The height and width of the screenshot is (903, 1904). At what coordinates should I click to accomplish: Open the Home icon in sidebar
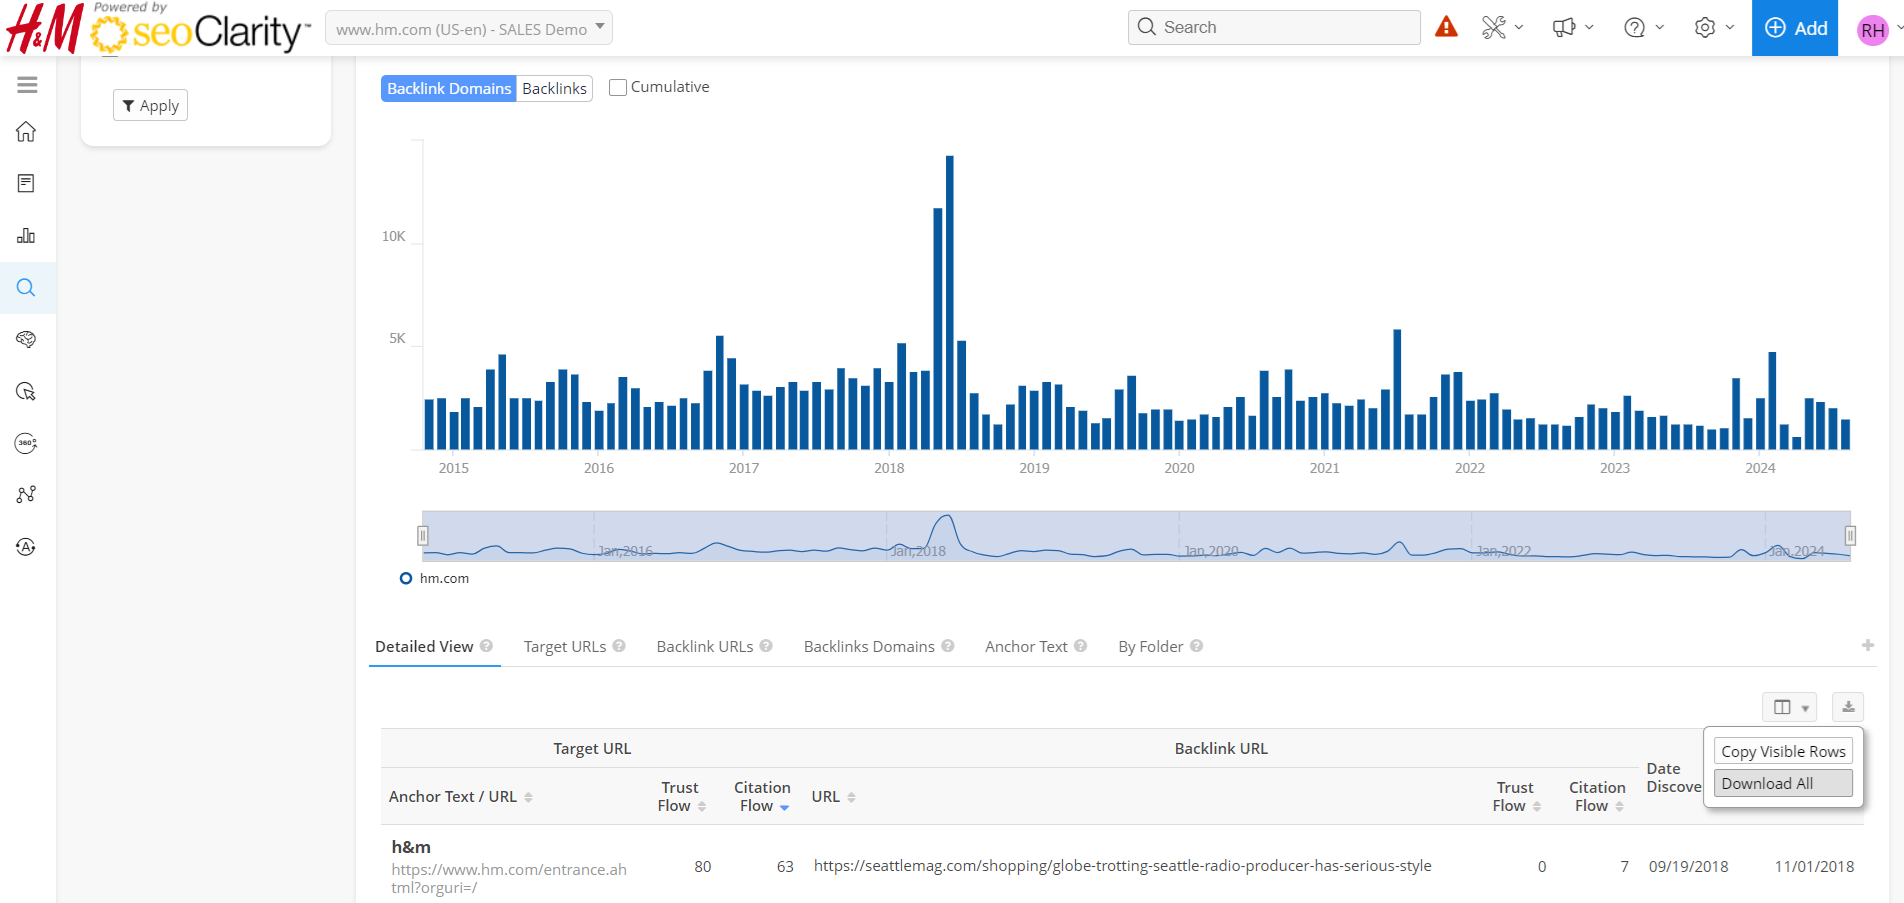[27, 132]
